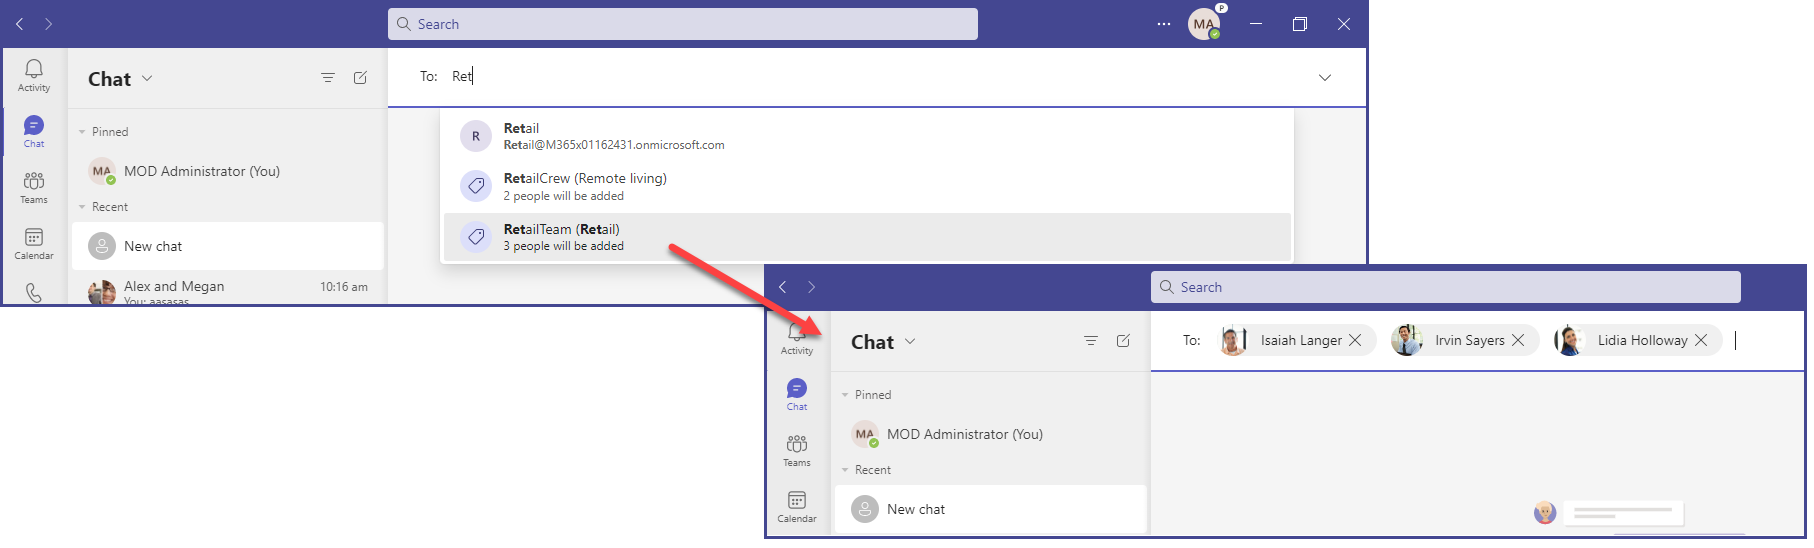1814x548 pixels.
Task: Open the Alex and Megan chat
Action: pyautogui.click(x=227, y=291)
